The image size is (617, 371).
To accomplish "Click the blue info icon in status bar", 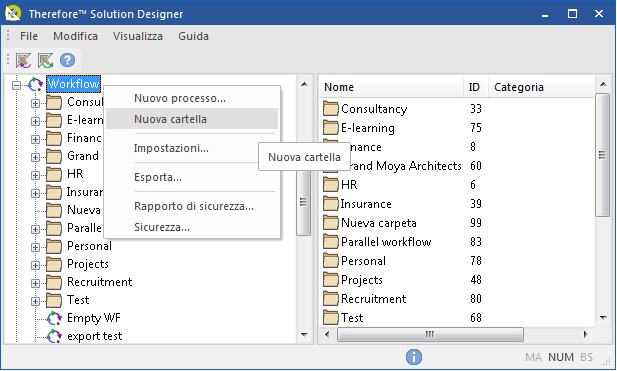I will [x=414, y=357].
